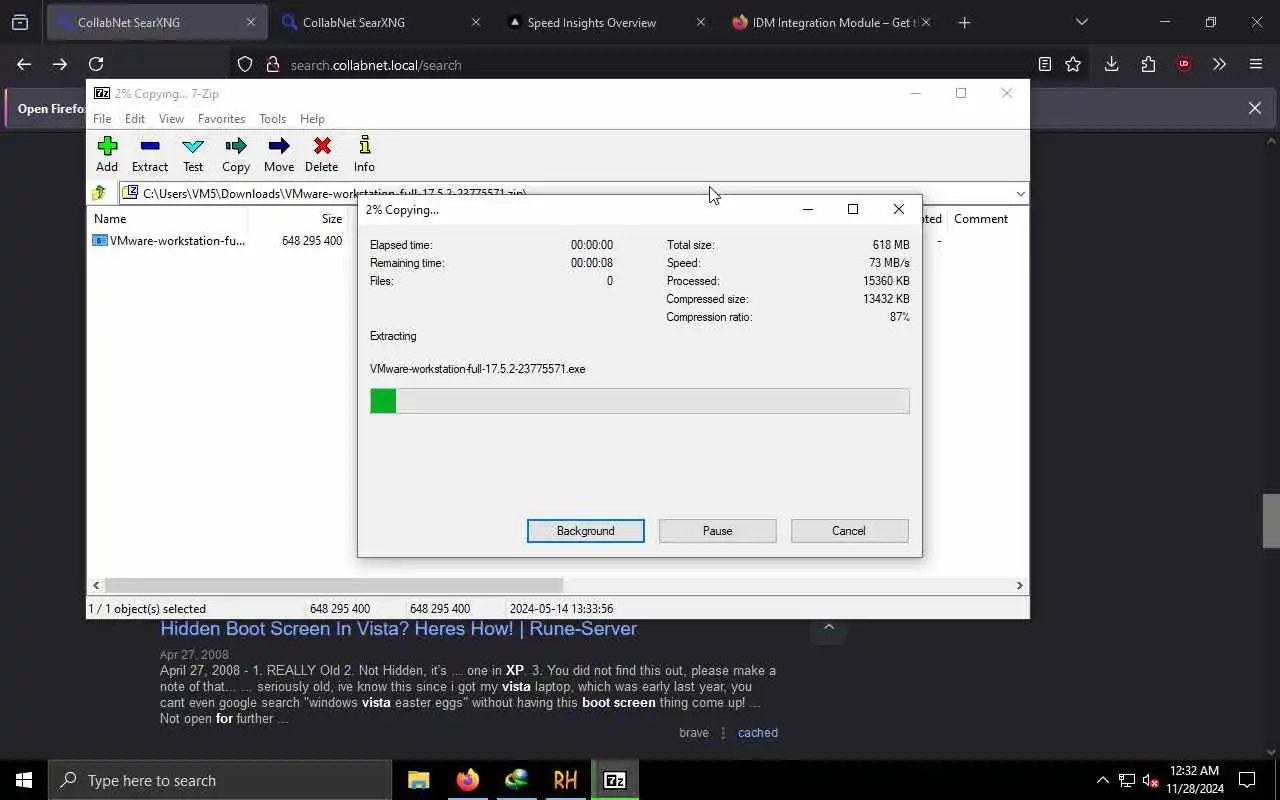Open a new Firefox tab
Screen dimensions: 1280x800
coord(964,22)
